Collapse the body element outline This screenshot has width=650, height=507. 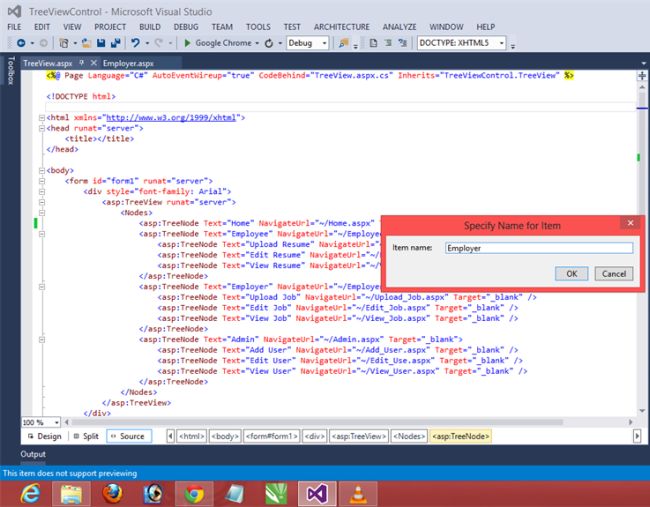point(40,170)
